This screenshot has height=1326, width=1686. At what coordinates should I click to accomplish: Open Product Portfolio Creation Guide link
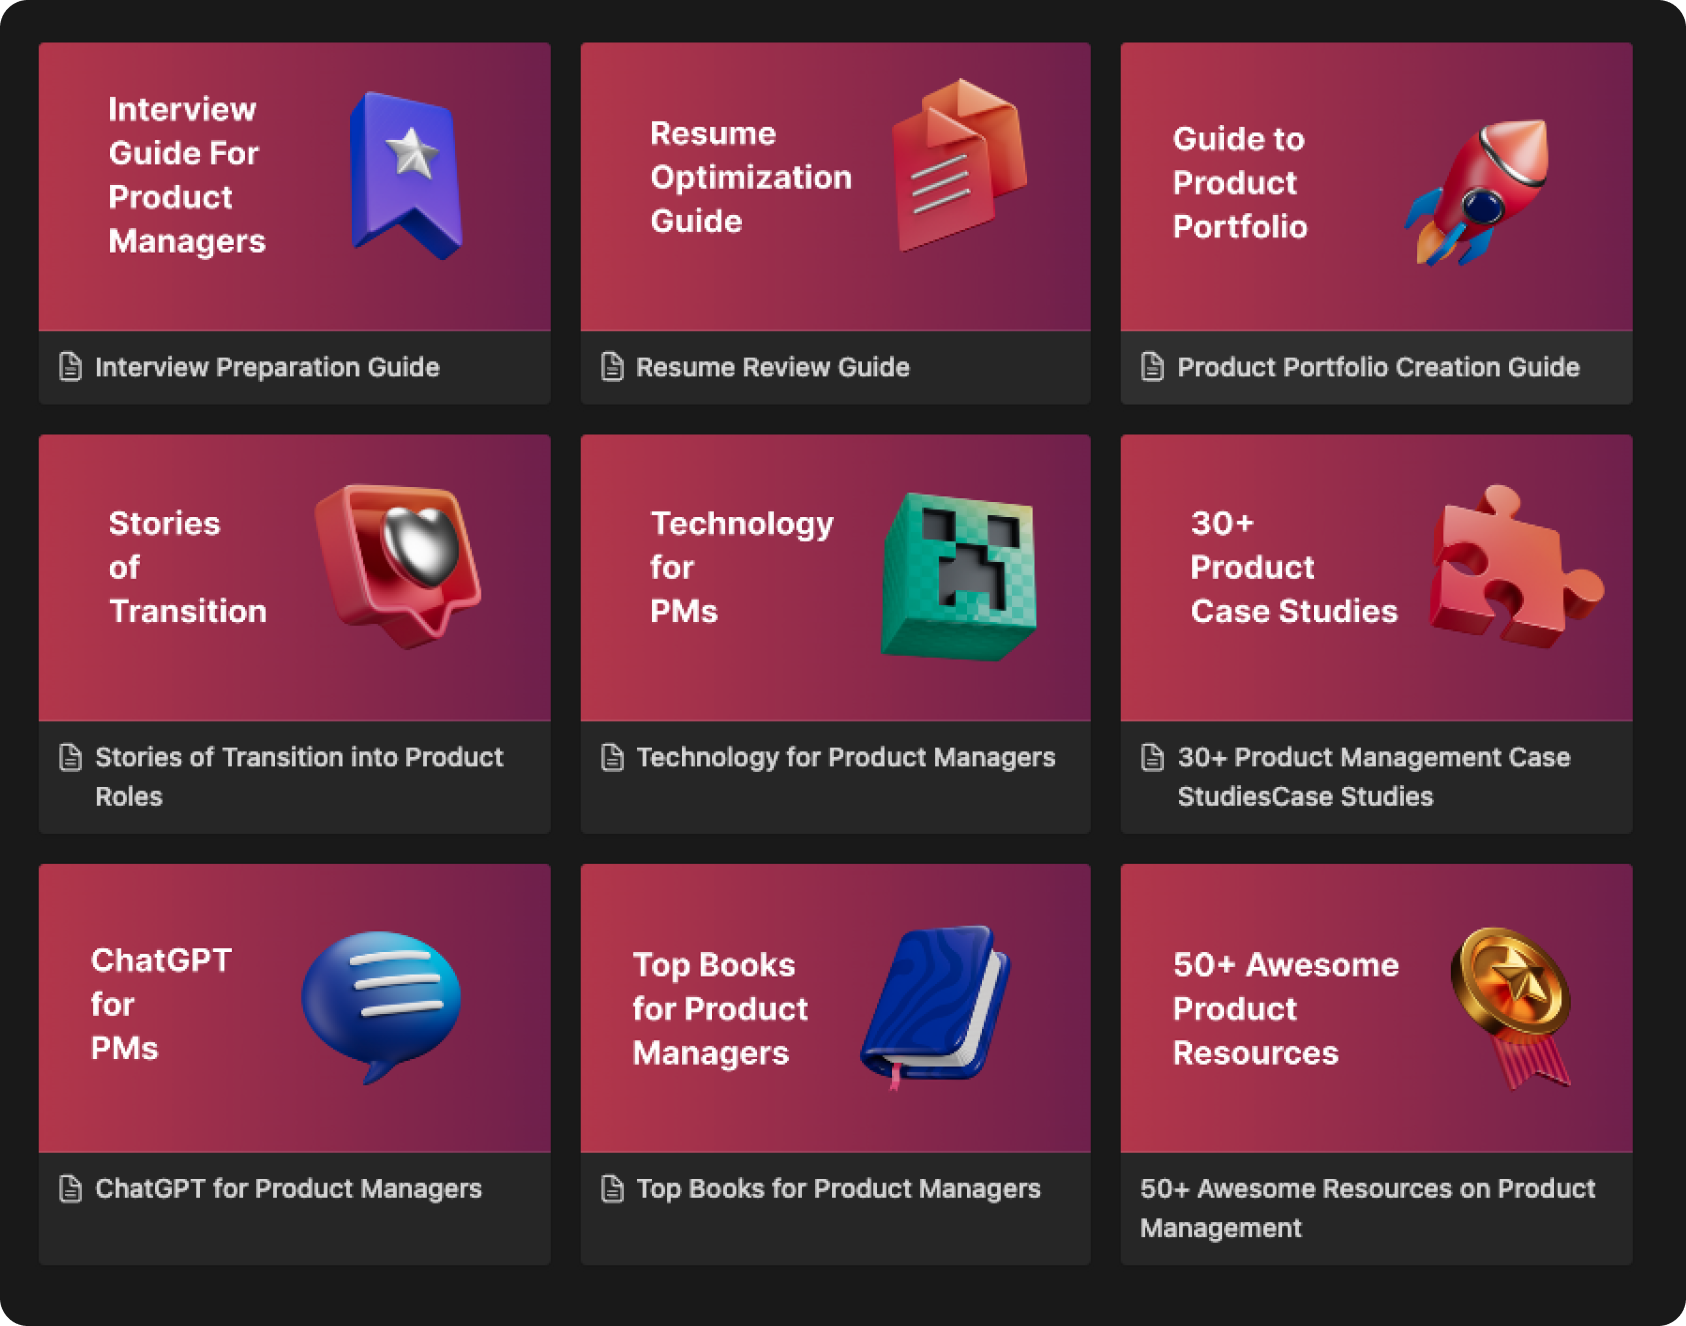1378,367
